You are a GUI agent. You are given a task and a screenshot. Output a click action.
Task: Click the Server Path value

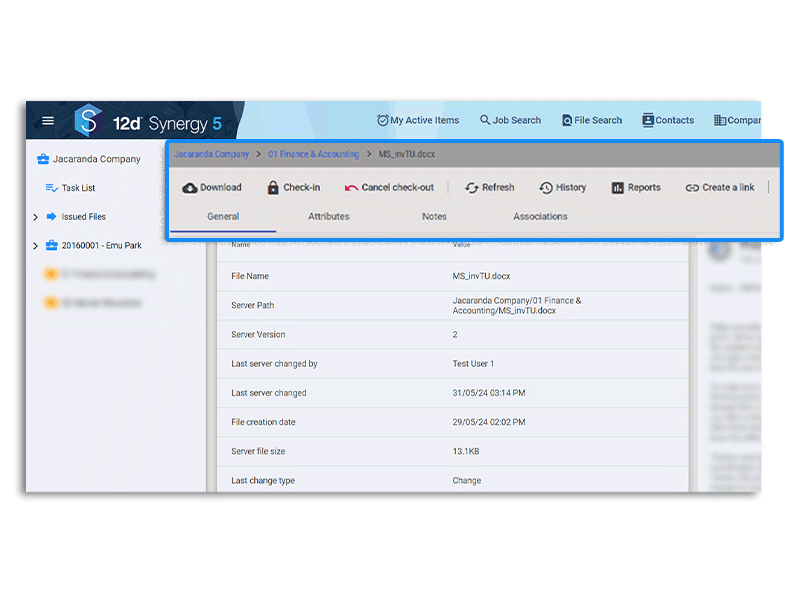pos(516,306)
